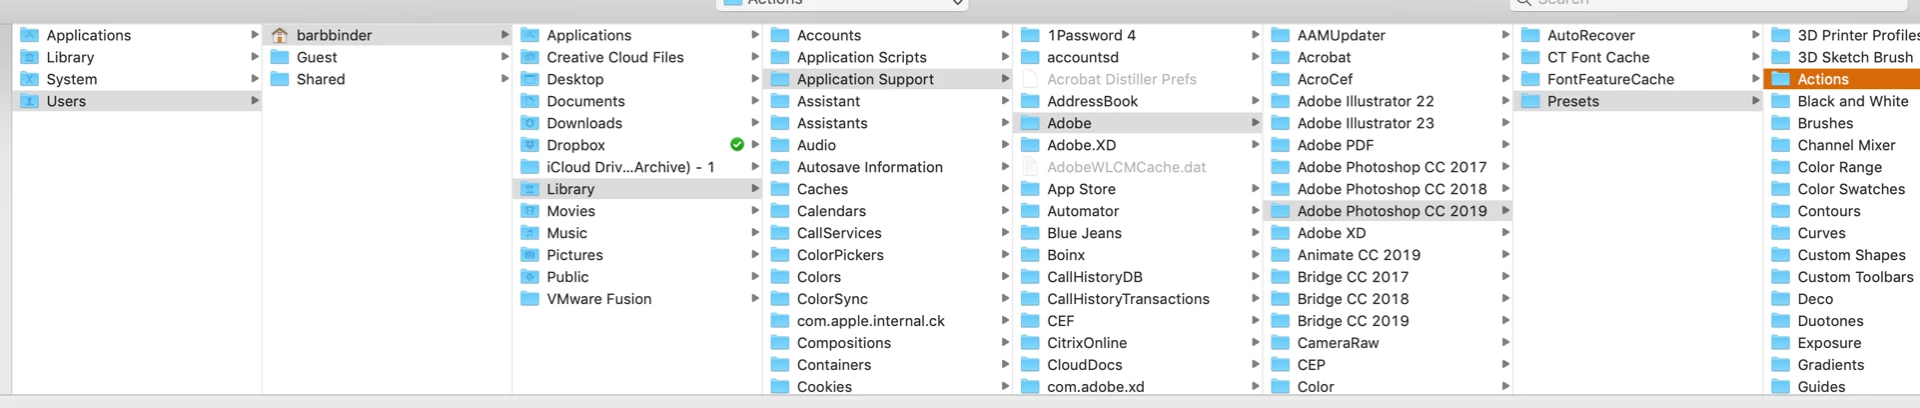Select the Animate CC 2019 folder
This screenshot has height=408, width=1920.
[1387, 255]
